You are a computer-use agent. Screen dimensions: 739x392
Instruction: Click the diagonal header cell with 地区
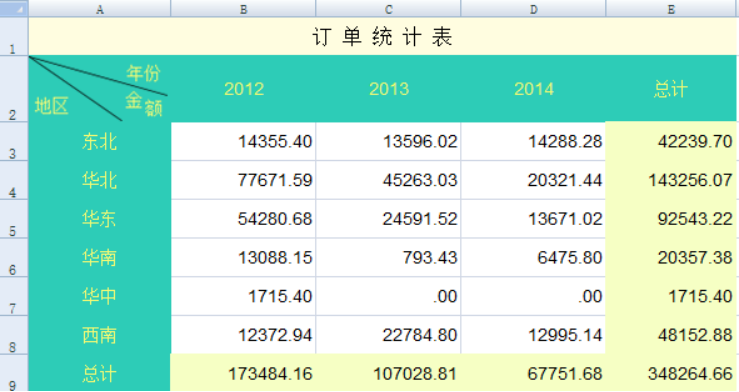click(99, 89)
